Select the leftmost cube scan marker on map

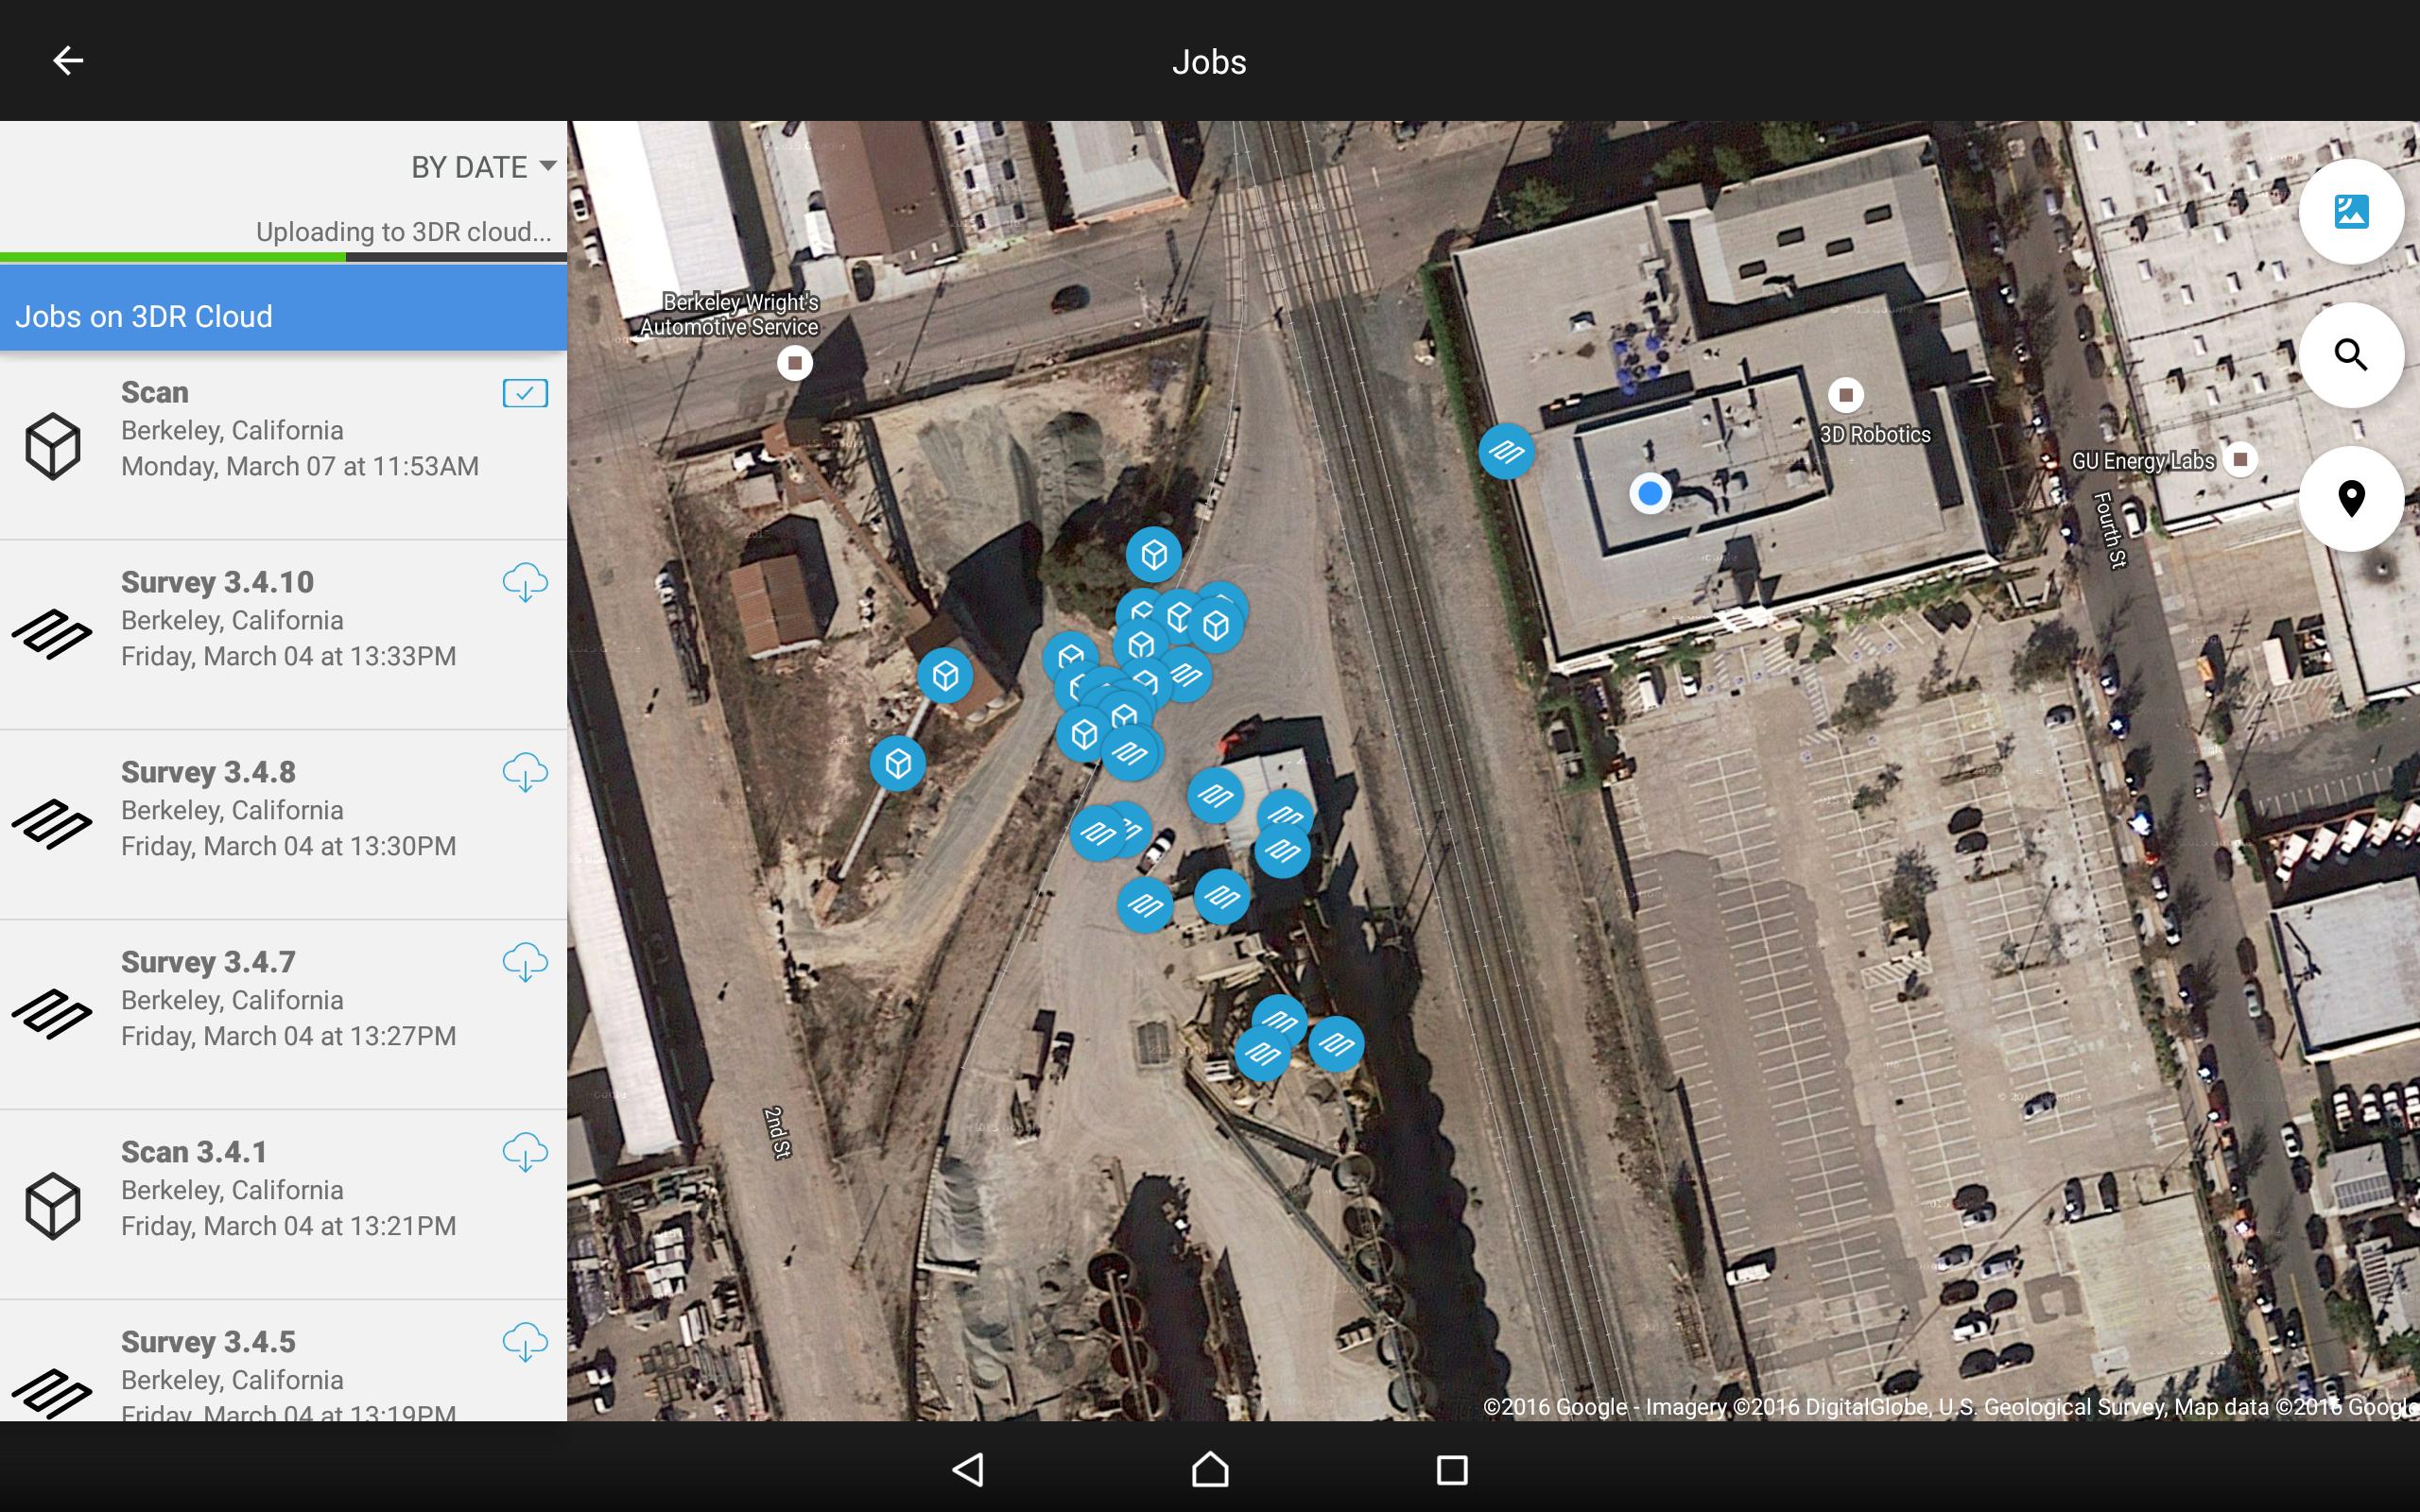coord(897,764)
